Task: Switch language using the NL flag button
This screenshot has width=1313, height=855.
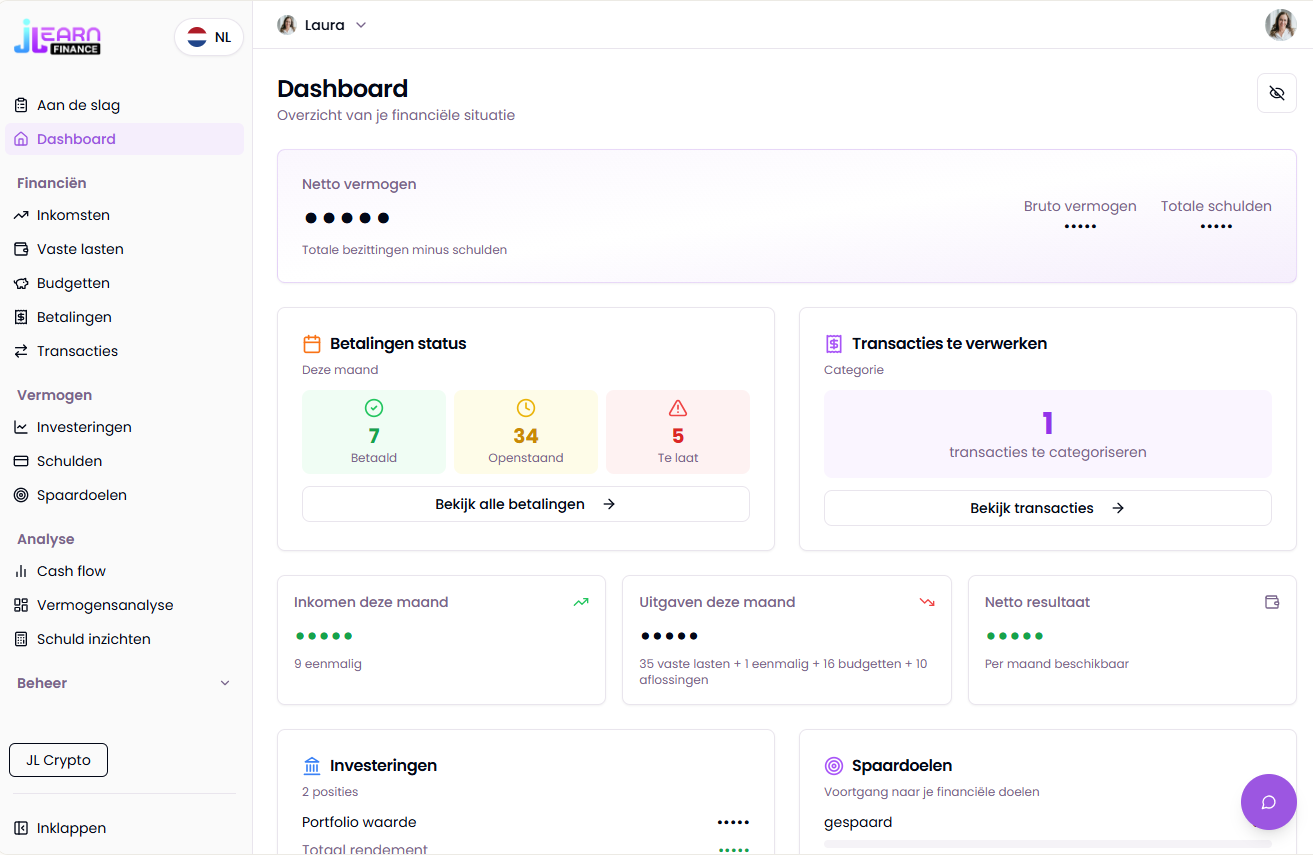Action: pos(209,38)
